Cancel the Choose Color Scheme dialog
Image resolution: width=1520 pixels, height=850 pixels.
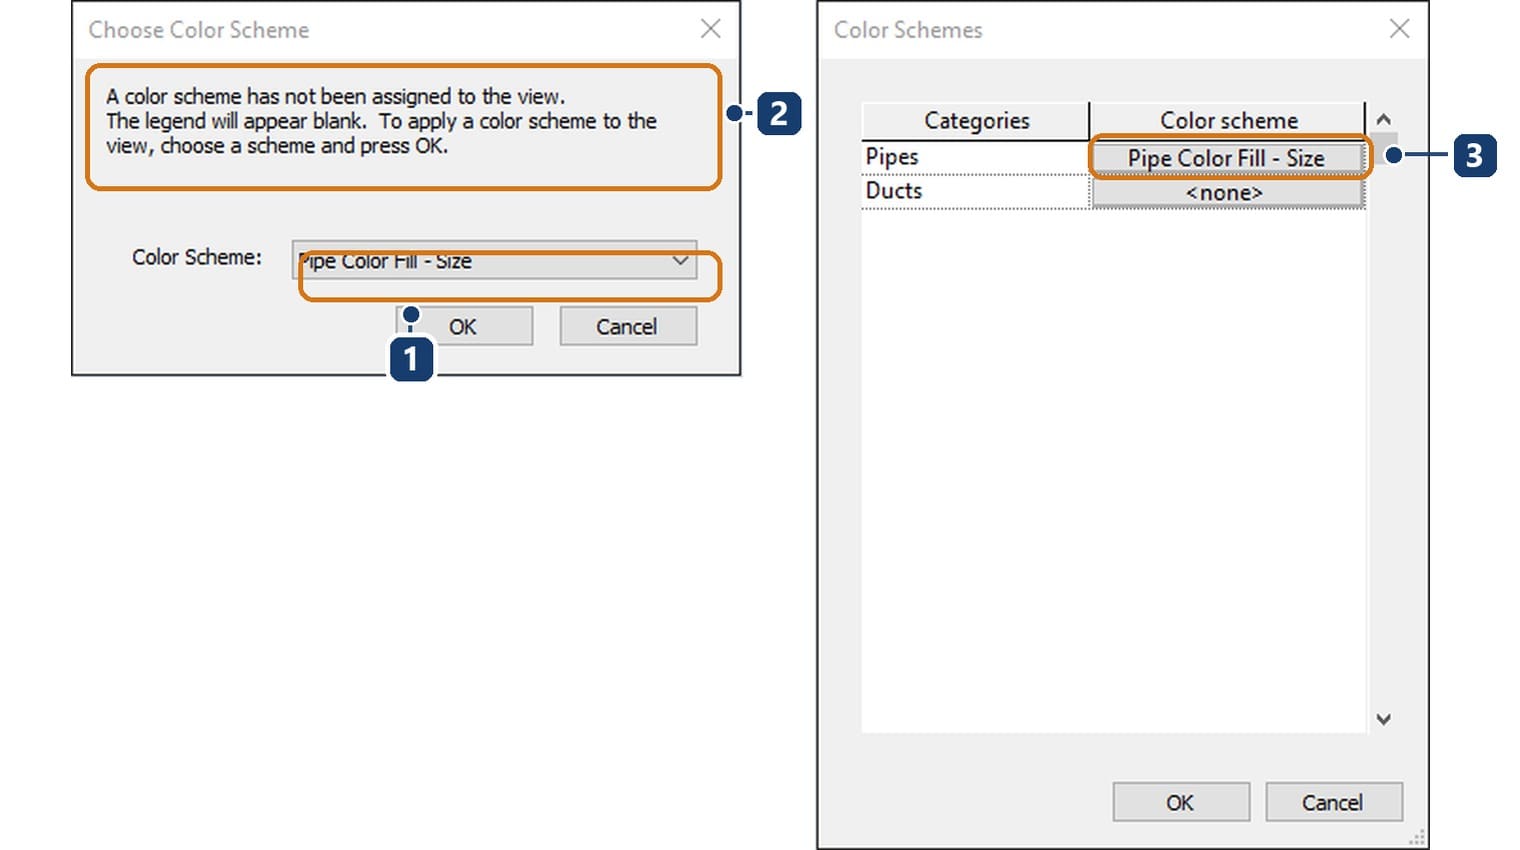[x=628, y=327]
